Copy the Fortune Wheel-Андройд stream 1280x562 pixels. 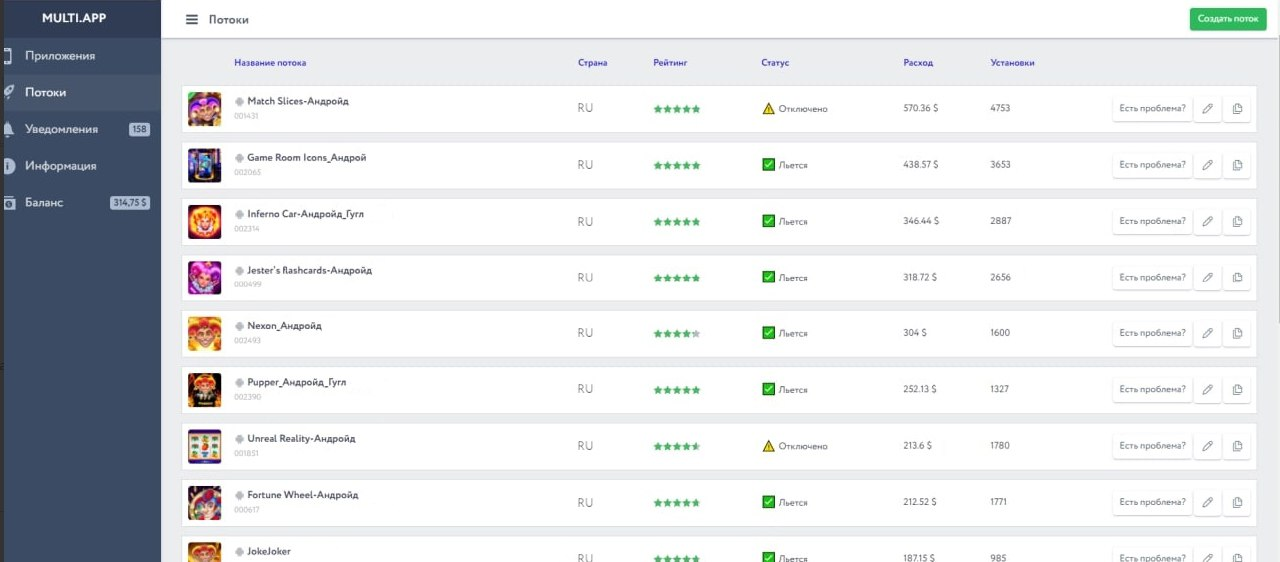[1237, 502]
